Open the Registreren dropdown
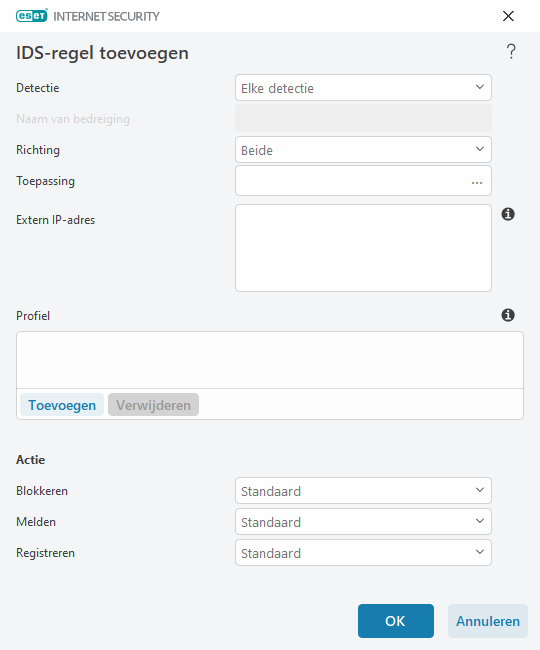Image resolution: width=540 pixels, height=650 pixels. coord(363,553)
